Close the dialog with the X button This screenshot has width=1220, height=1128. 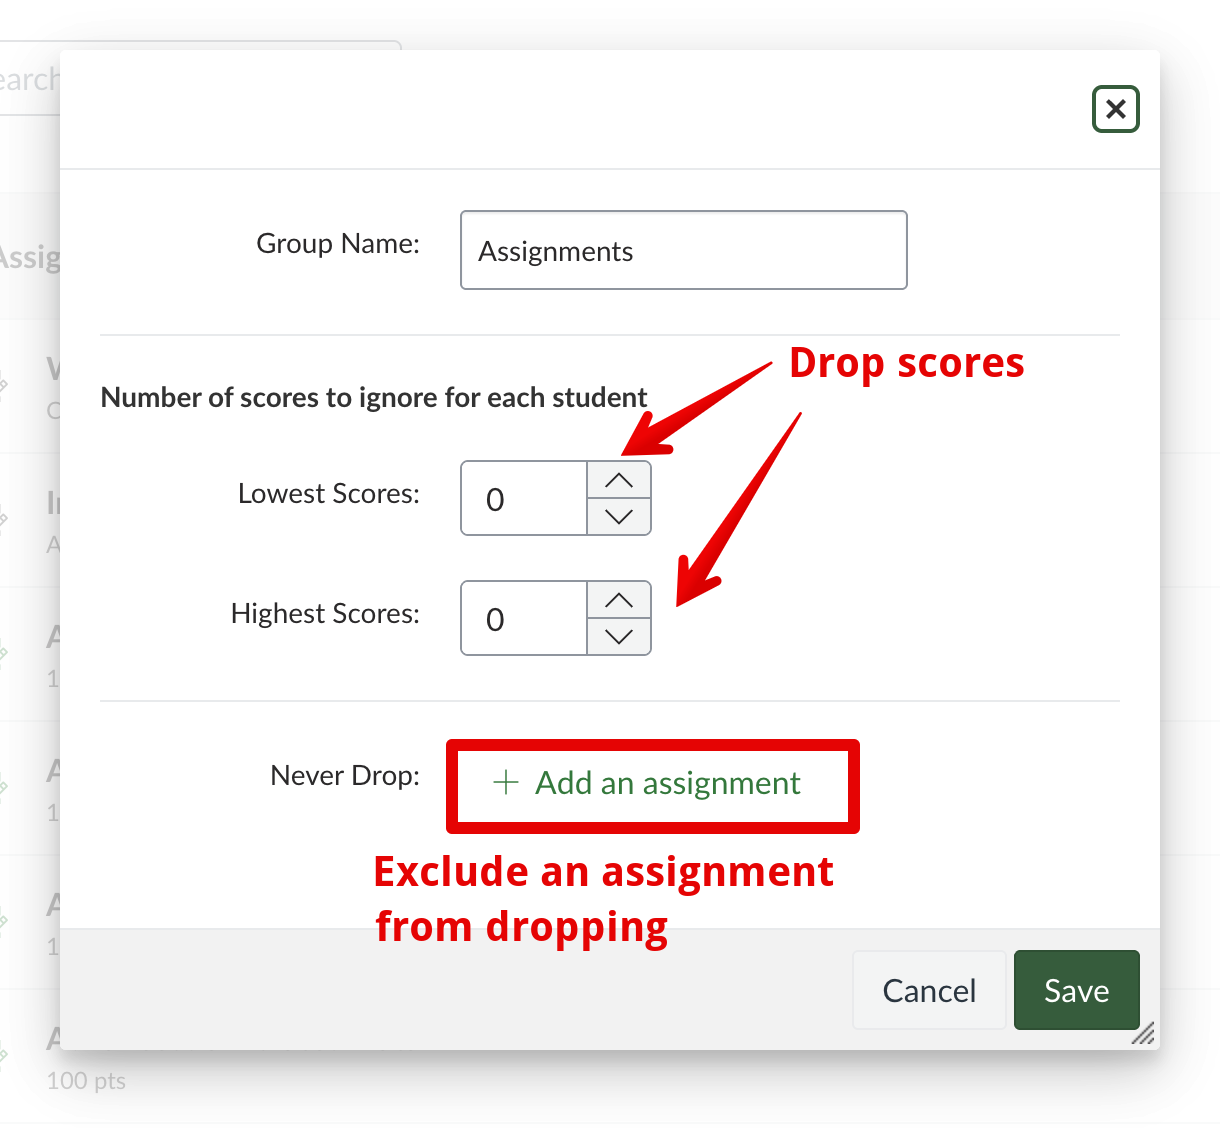pyautogui.click(x=1115, y=109)
